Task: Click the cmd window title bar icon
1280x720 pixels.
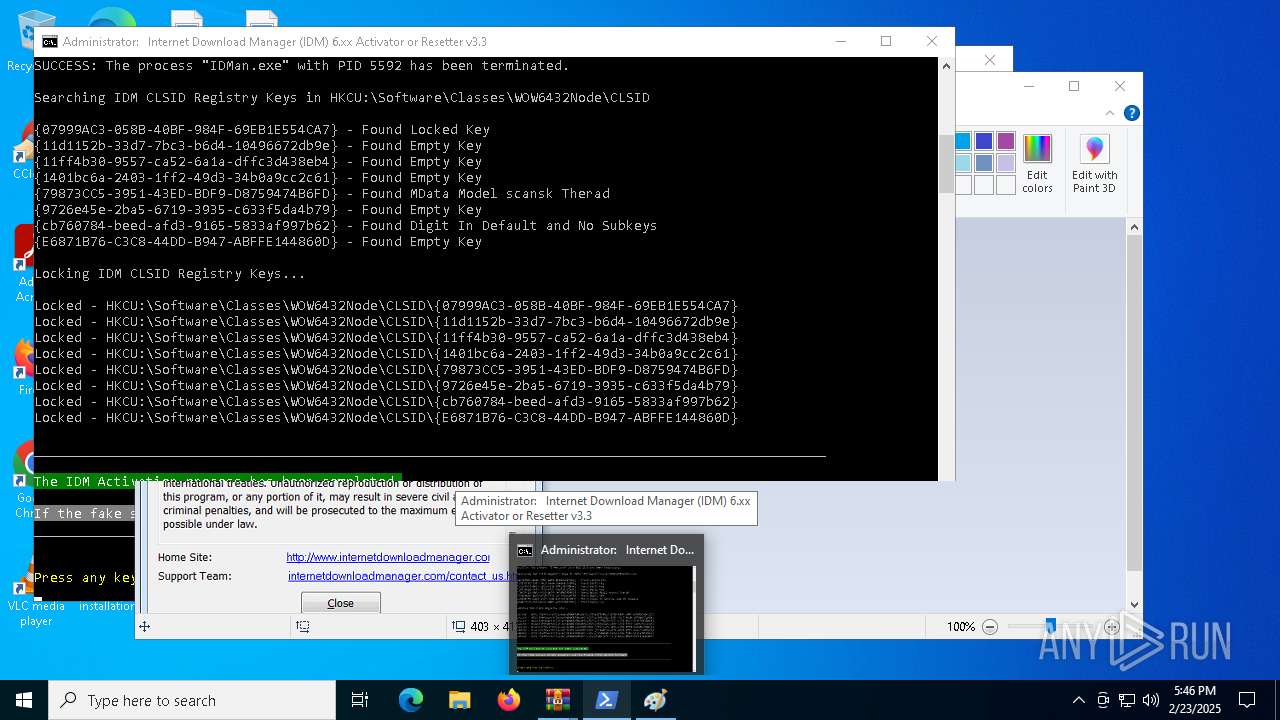Action: (49, 42)
